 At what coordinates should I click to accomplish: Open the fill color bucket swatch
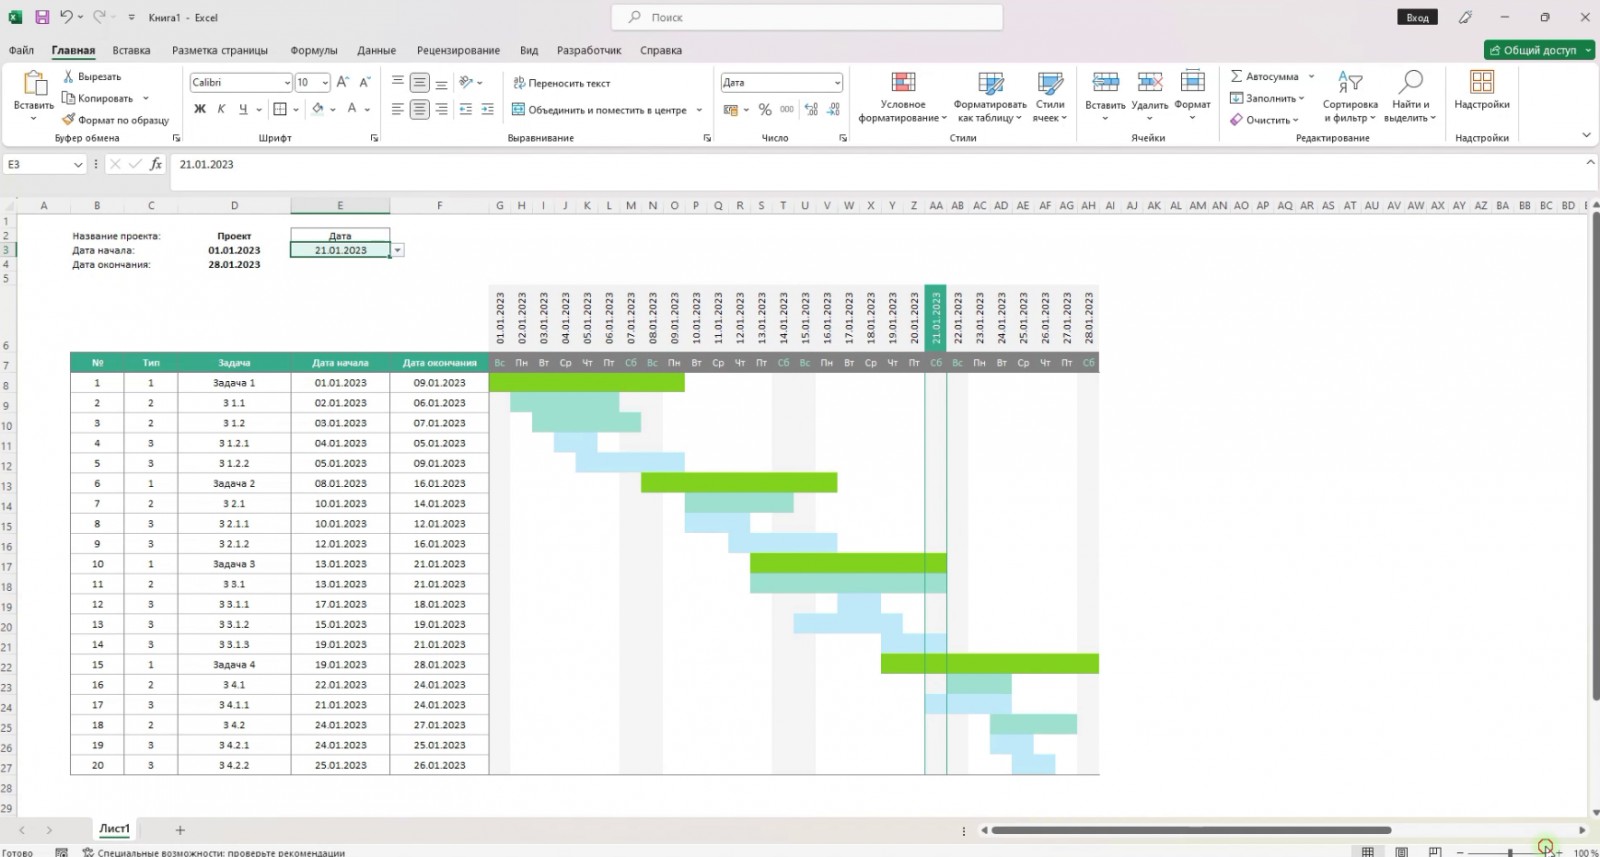click(317, 109)
